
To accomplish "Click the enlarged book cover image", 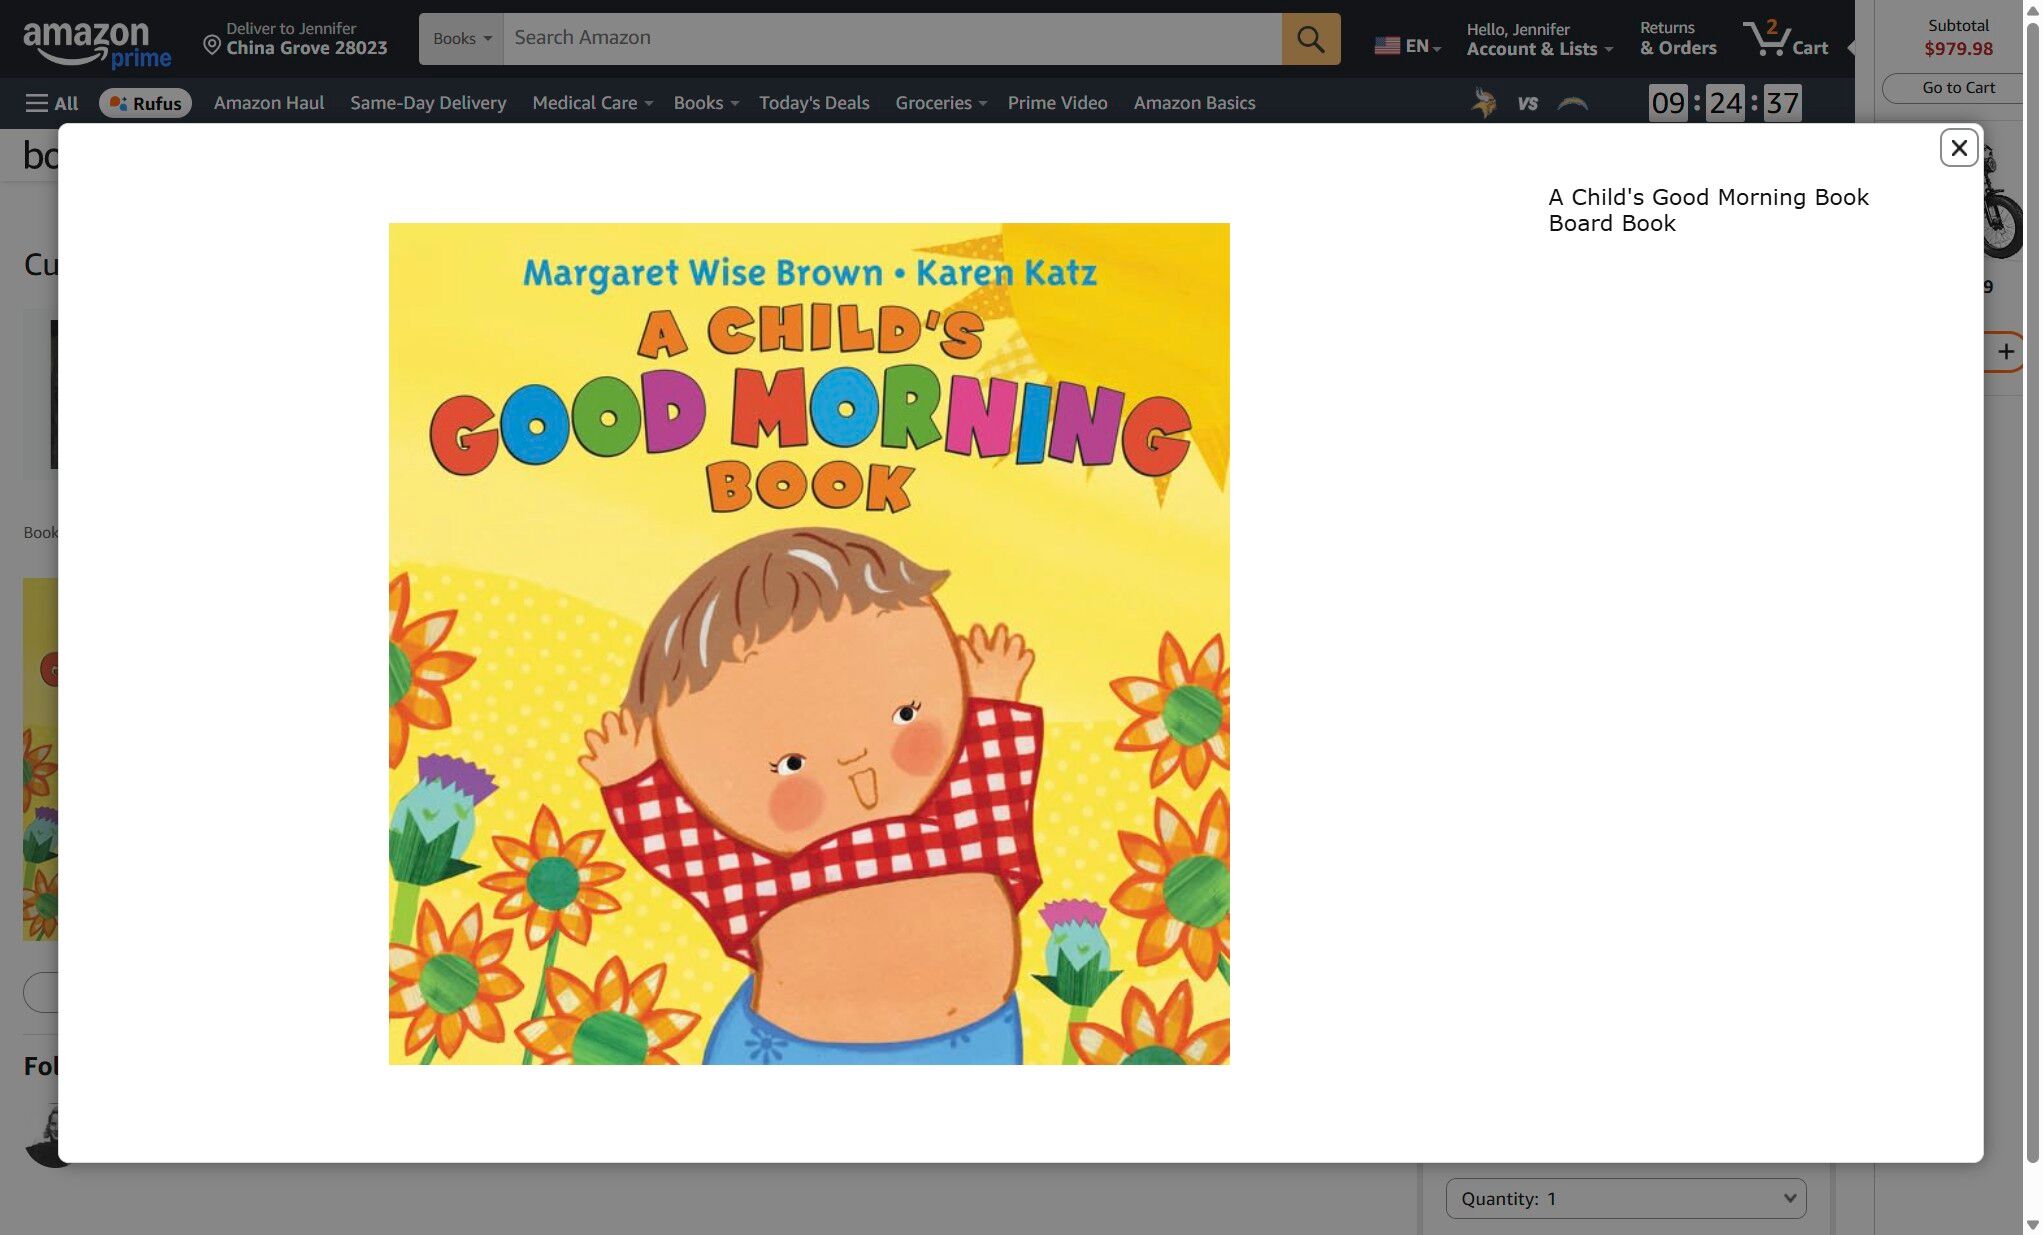I will coord(808,643).
